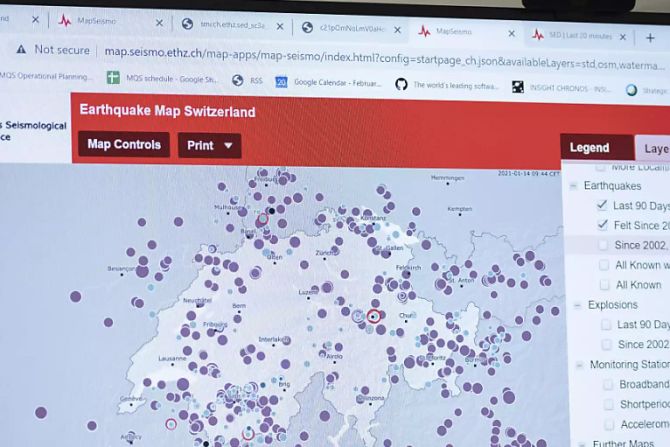Viewport: 670px width, 447px height.
Task: Click the Map Controls button
Action: [124, 144]
